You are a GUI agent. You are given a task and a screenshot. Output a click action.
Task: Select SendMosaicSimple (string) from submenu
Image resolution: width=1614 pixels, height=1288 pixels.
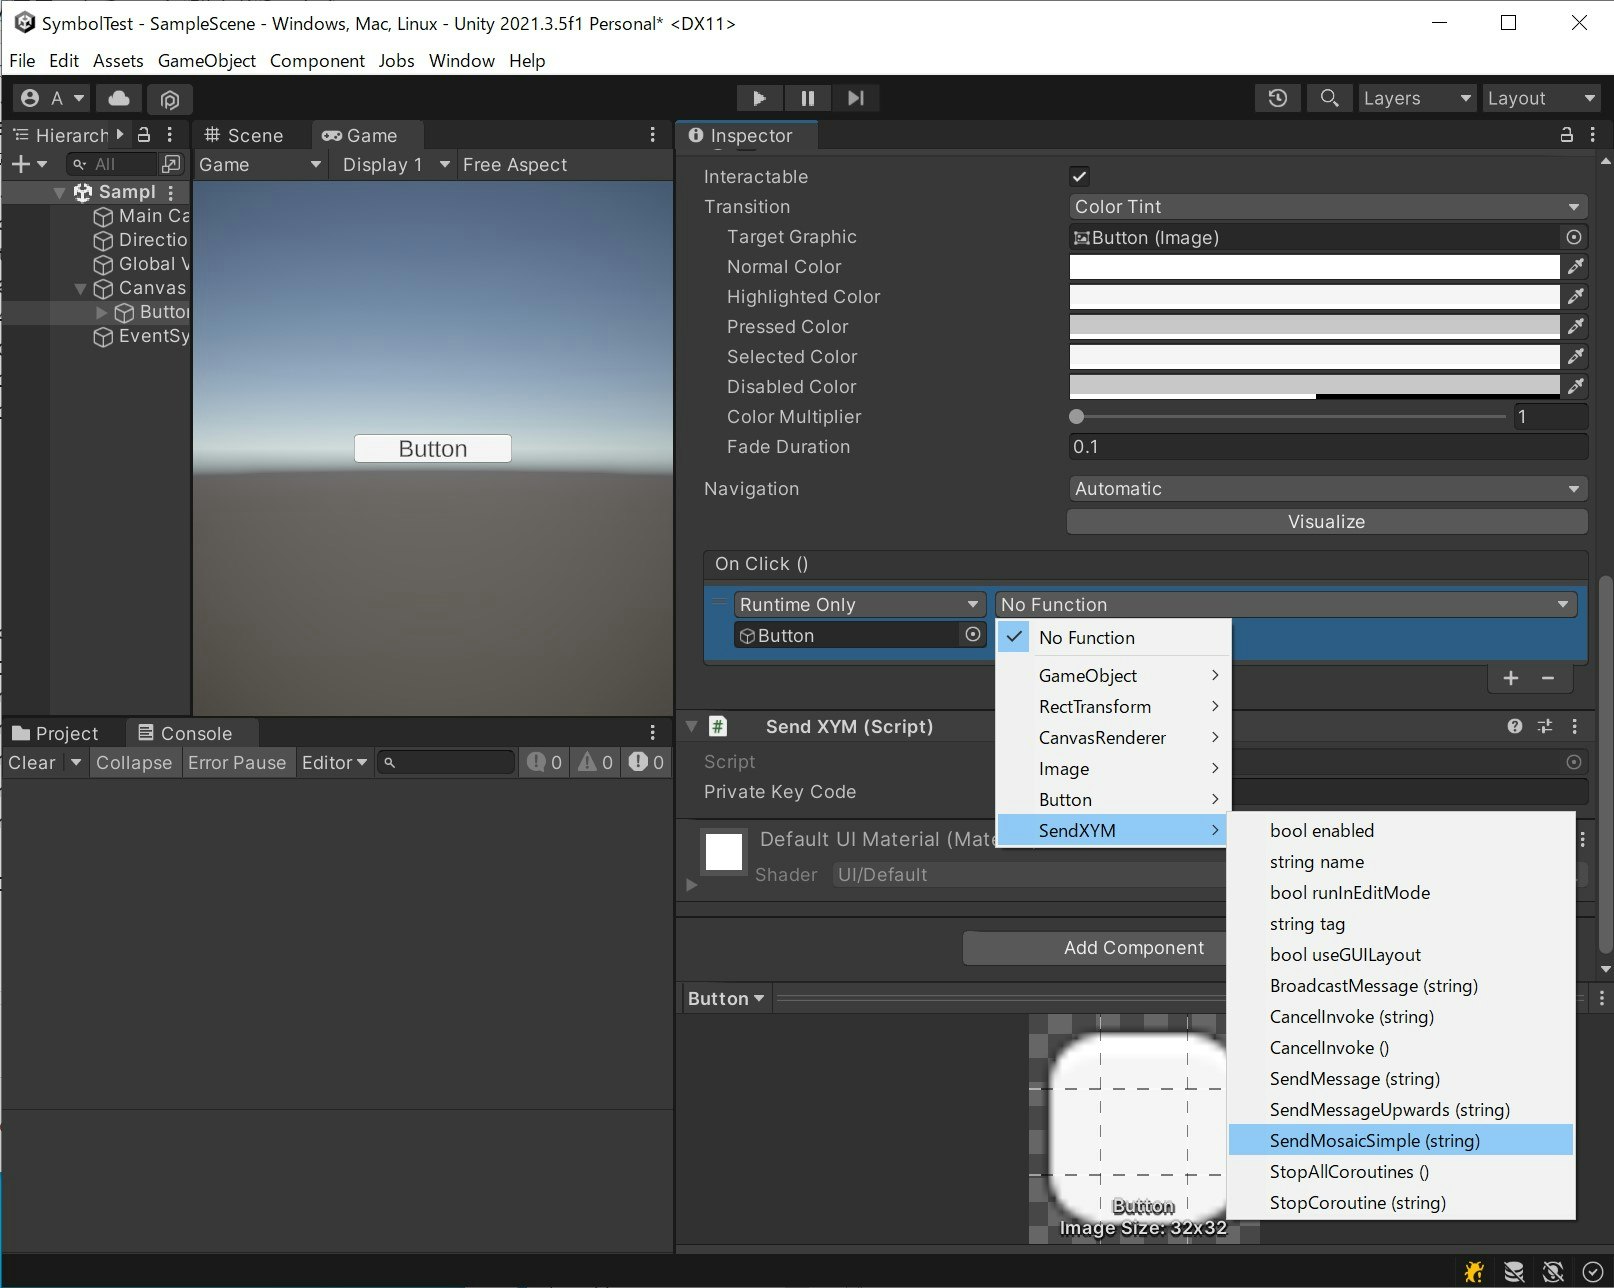tap(1373, 1141)
